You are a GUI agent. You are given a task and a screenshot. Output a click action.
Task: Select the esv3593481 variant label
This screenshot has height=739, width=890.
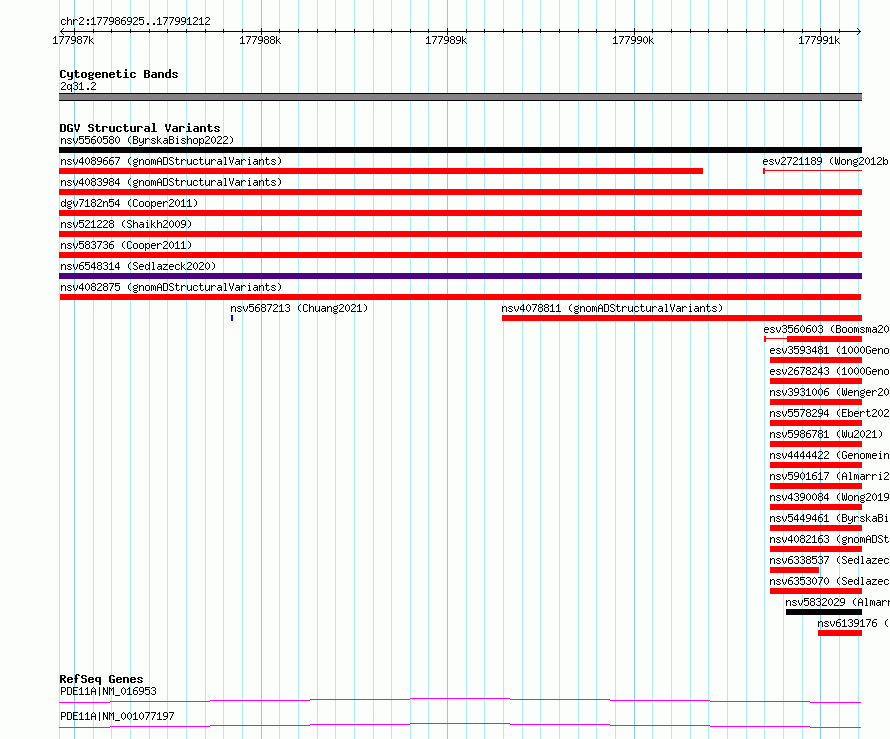pos(829,350)
